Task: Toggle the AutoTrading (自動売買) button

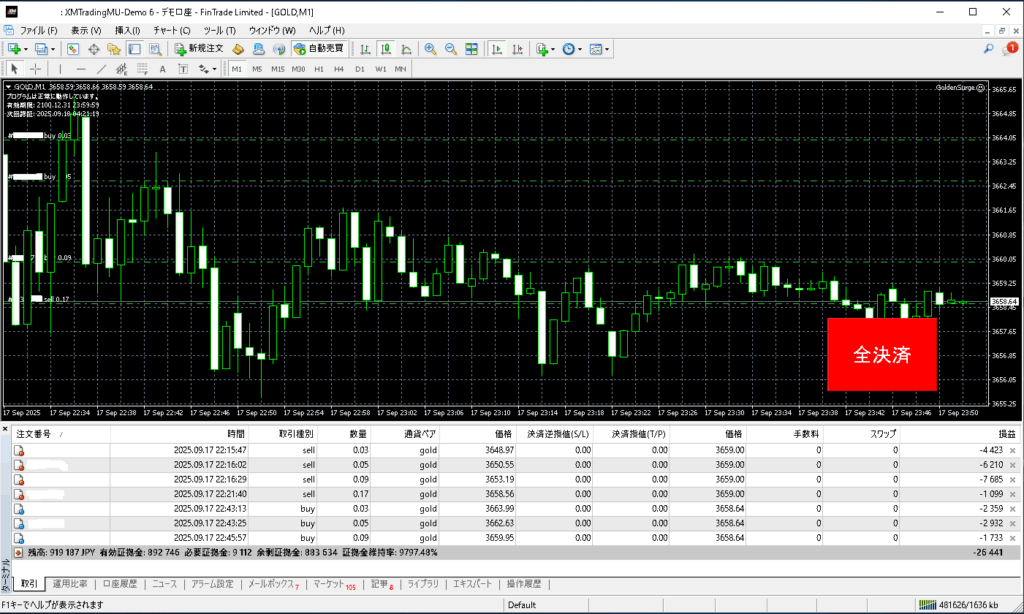Action: click(x=319, y=48)
